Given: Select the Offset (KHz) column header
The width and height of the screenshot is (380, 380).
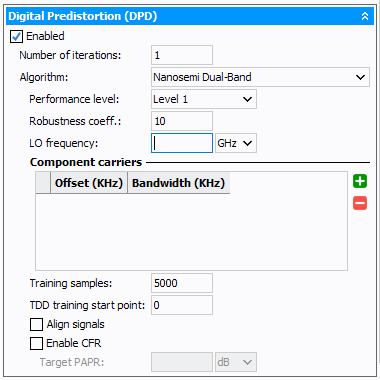Looking at the screenshot, I should point(89,183).
